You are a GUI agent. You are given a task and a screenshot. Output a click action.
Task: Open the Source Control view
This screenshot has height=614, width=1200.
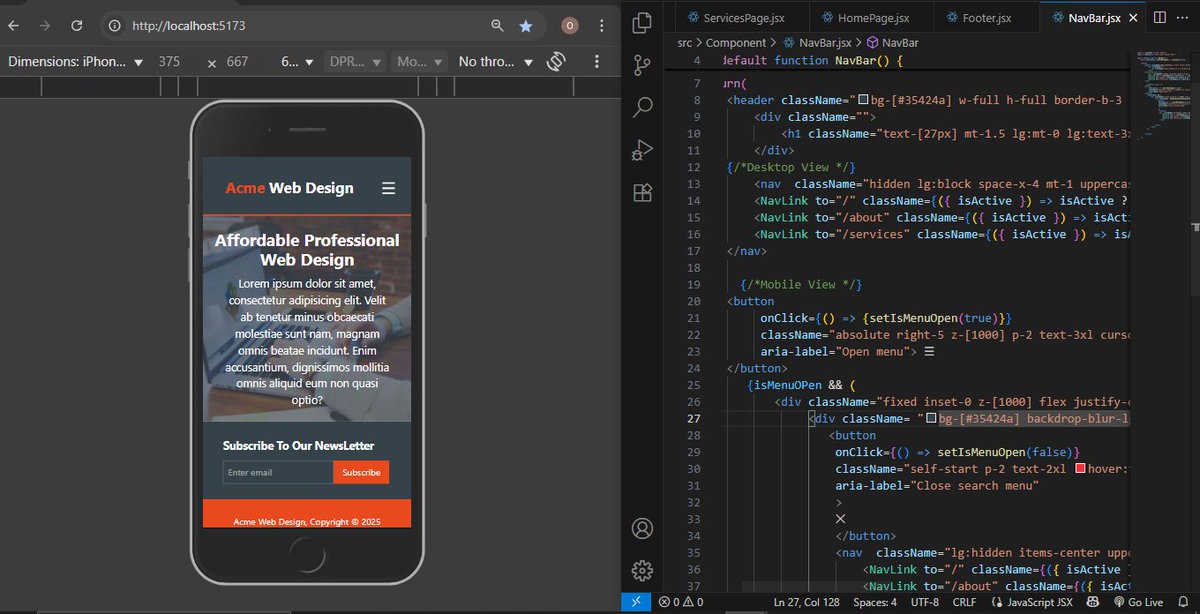point(643,65)
